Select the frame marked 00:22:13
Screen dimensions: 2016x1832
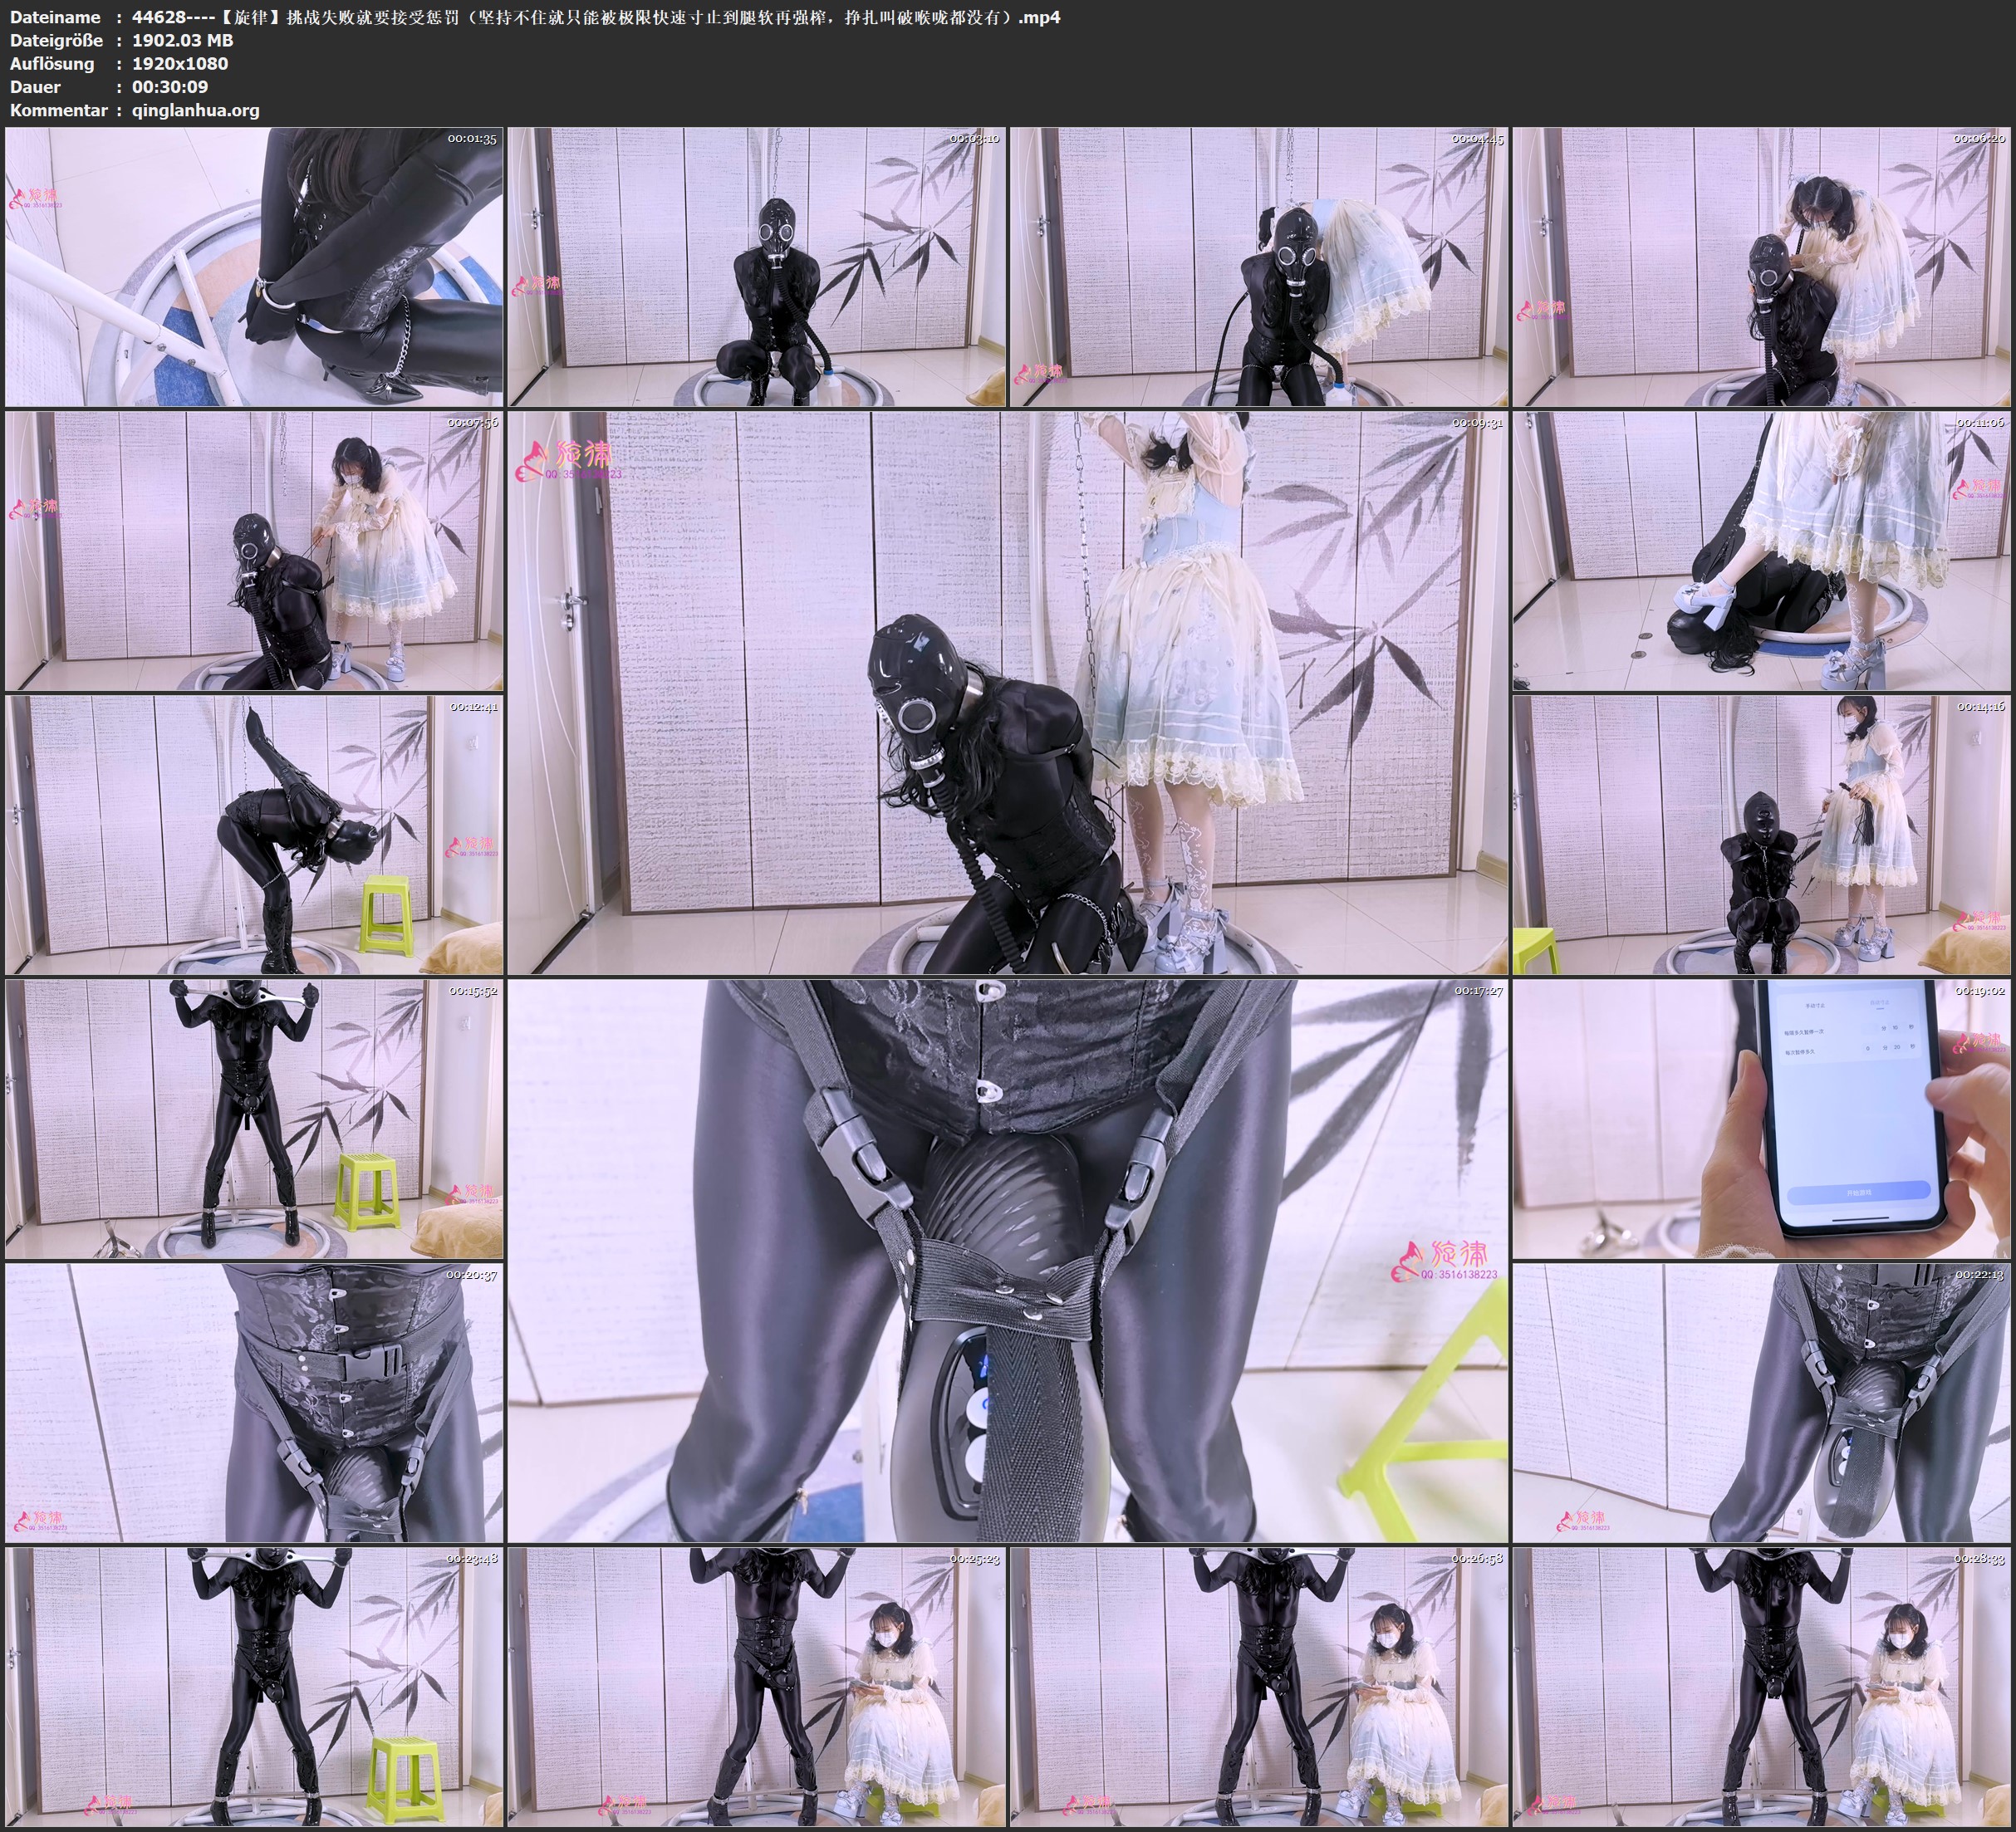tap(1762, 1403)
